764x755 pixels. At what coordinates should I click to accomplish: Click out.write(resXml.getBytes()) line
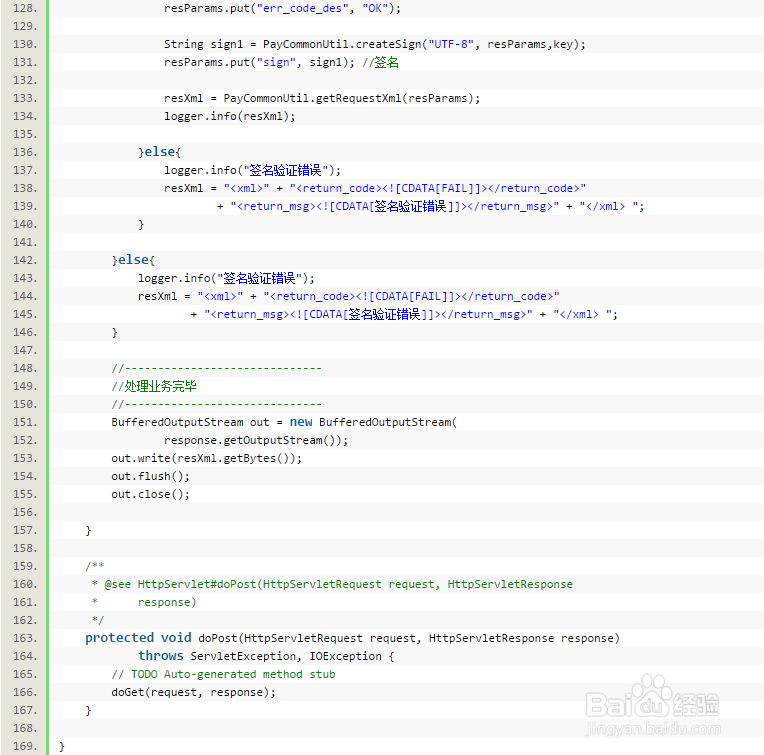click(207, 458)
